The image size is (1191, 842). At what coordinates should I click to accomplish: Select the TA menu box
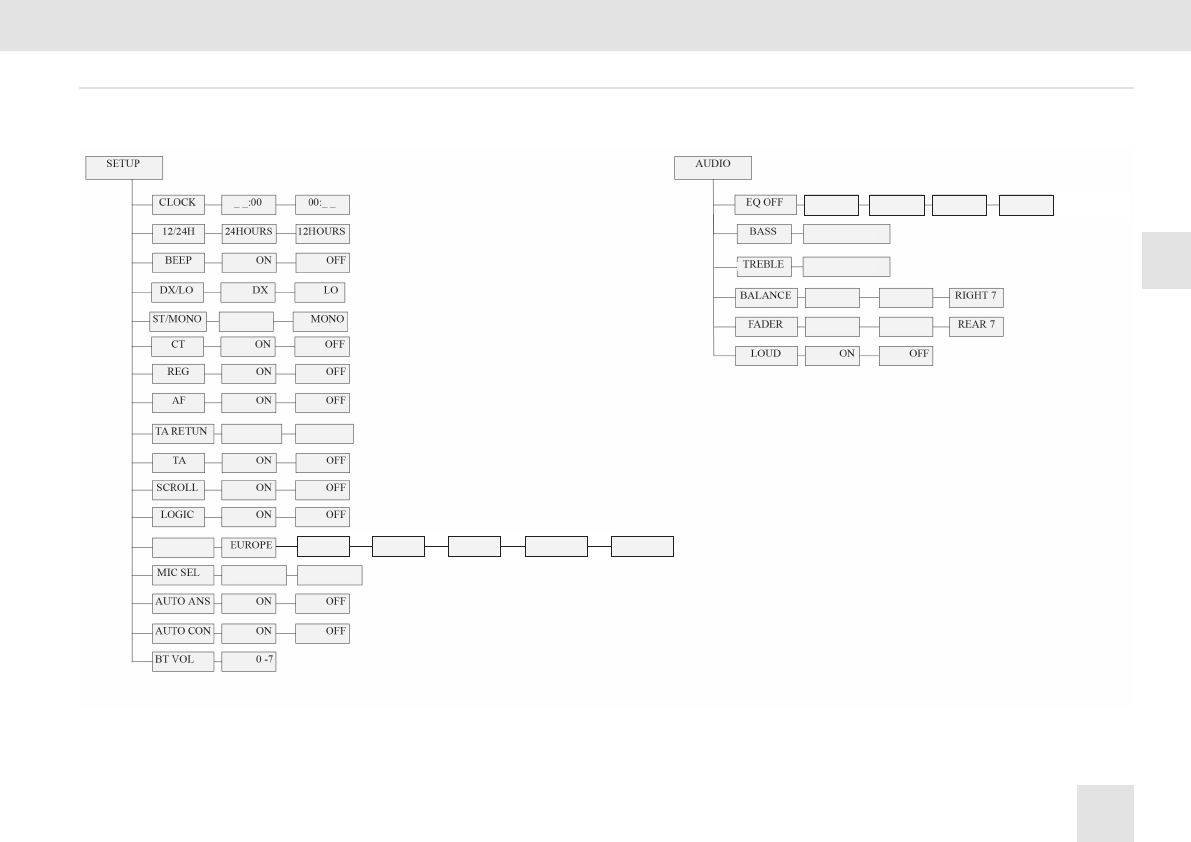point(178,463)
